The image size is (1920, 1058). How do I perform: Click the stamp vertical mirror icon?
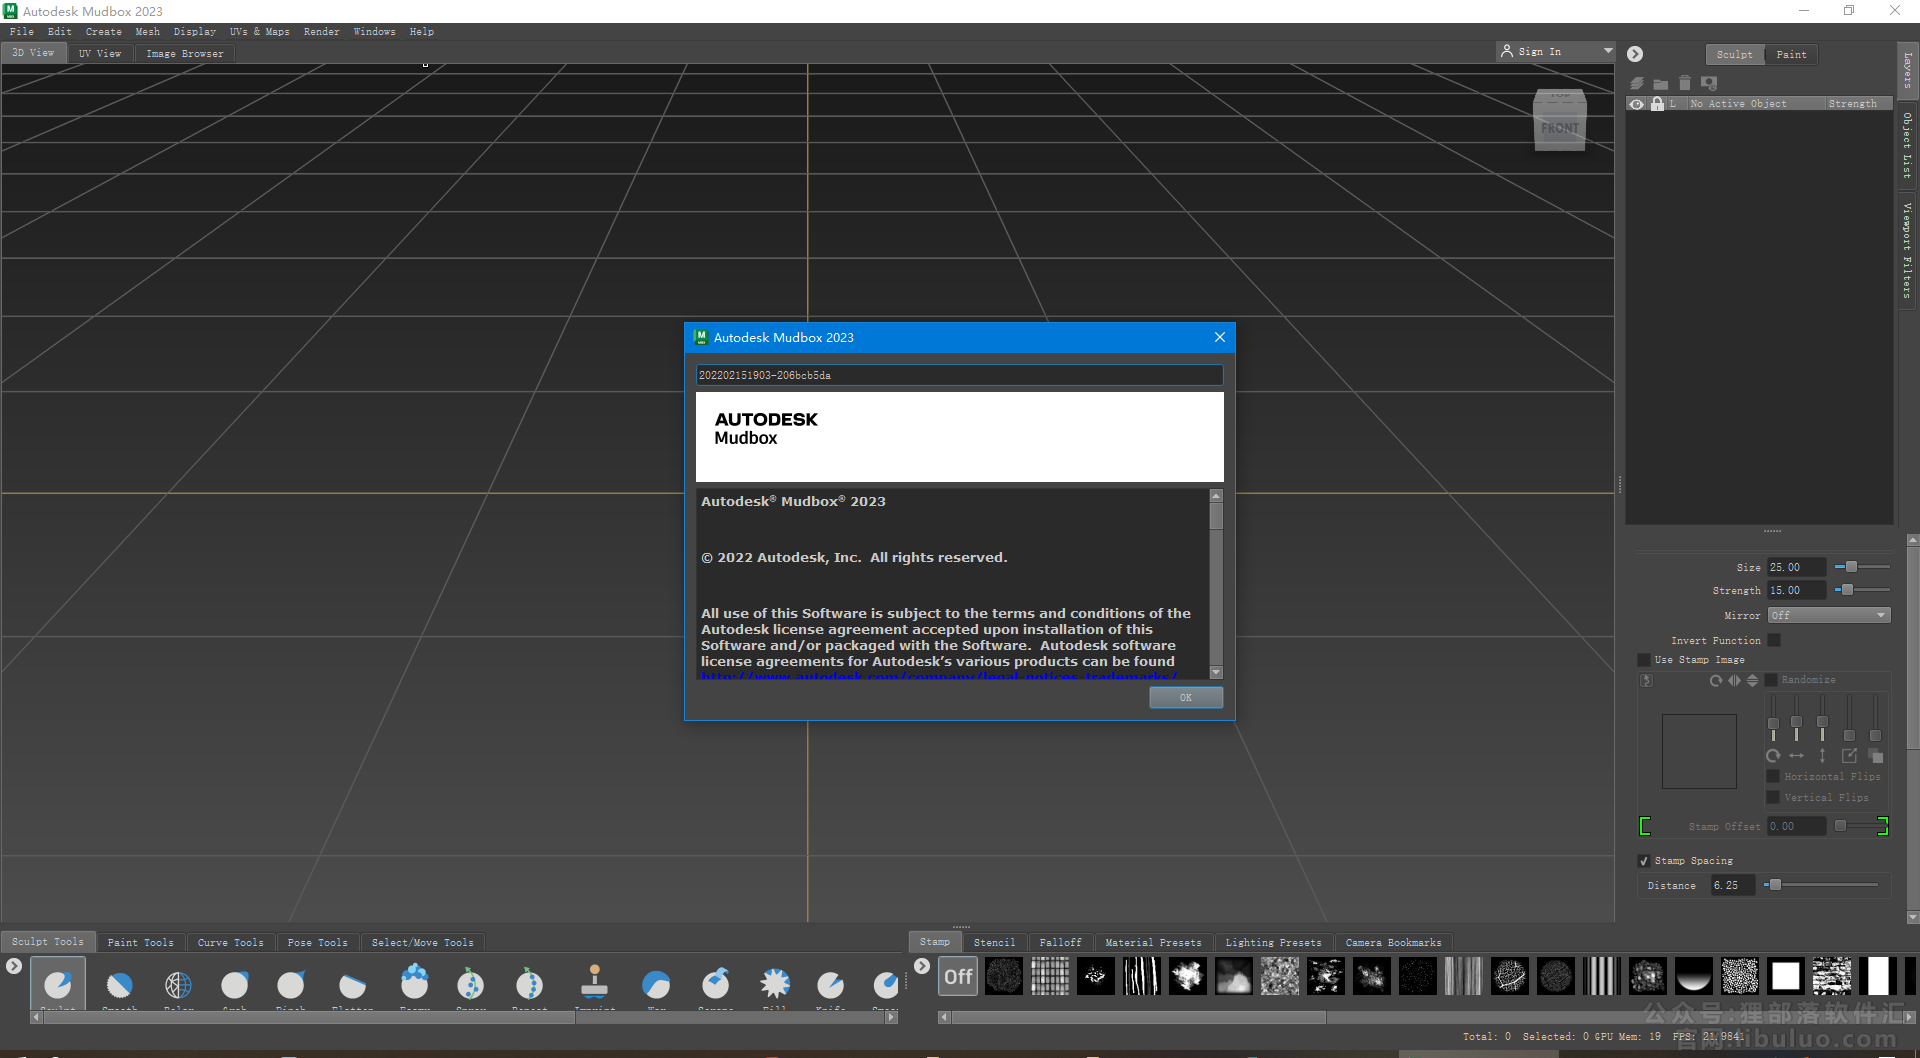[1752, 680]
